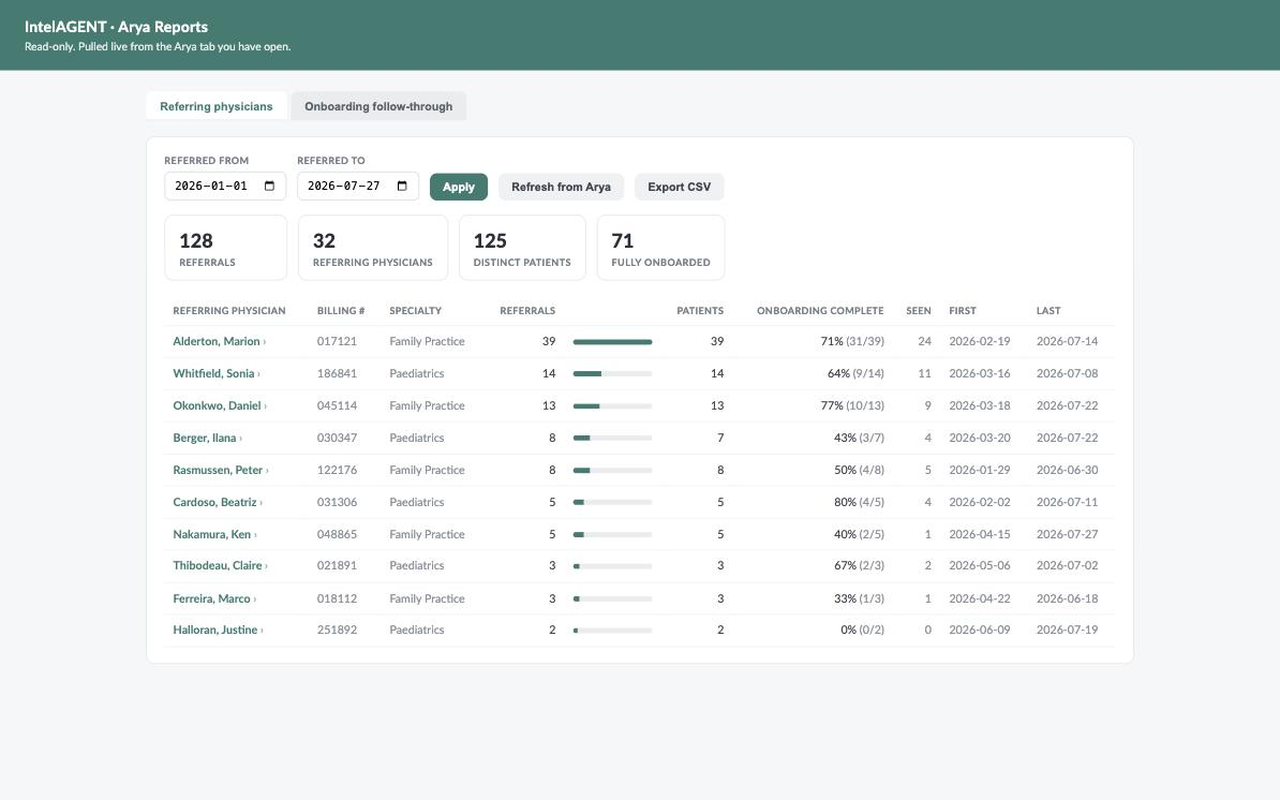Export the report as CSV

click(679, 187)
